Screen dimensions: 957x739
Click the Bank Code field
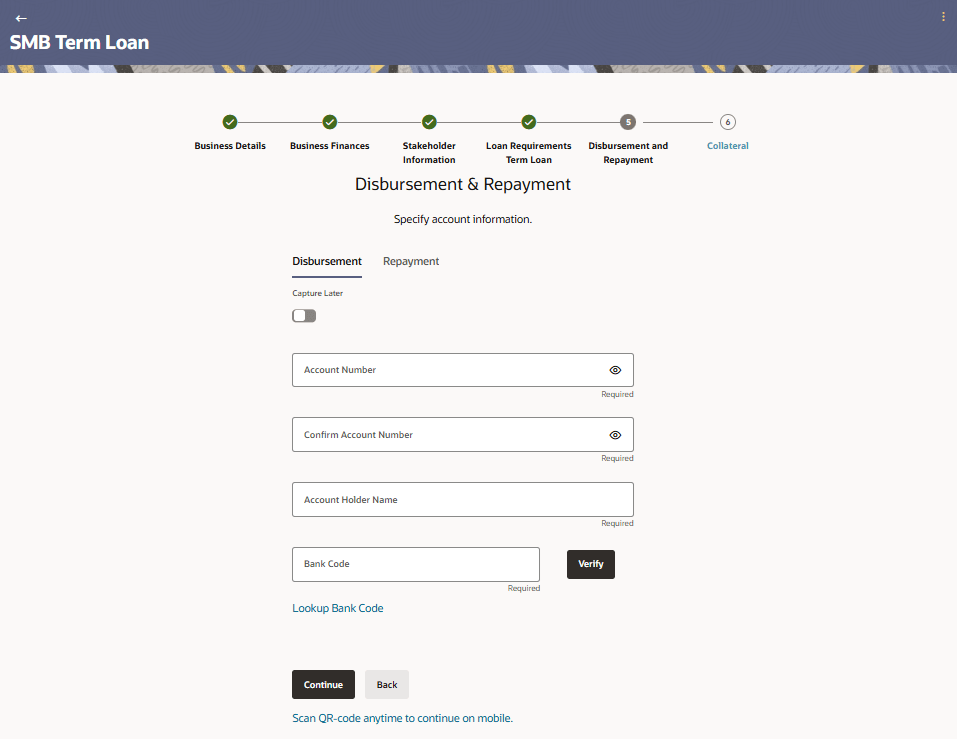(x=416, y=564)
